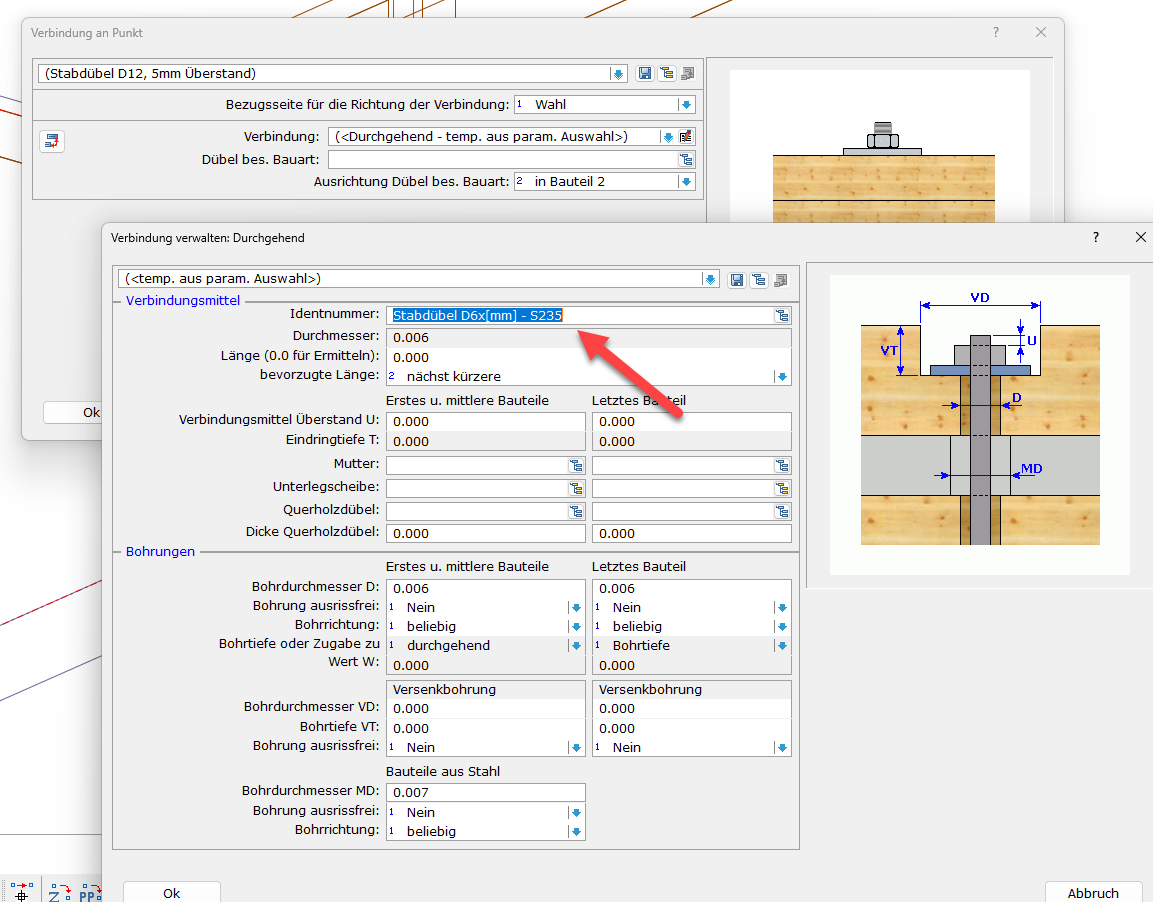The width and height of the screenshot is (1153, 902).
Task: Click tree icon for Unterlegscheibe, Letztes Bauteil
Action: coord(782,488)
